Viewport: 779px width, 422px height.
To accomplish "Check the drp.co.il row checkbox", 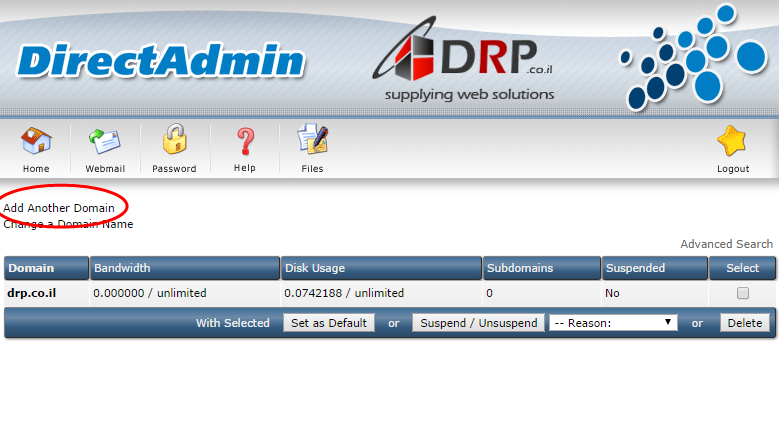I will (742, 293).
